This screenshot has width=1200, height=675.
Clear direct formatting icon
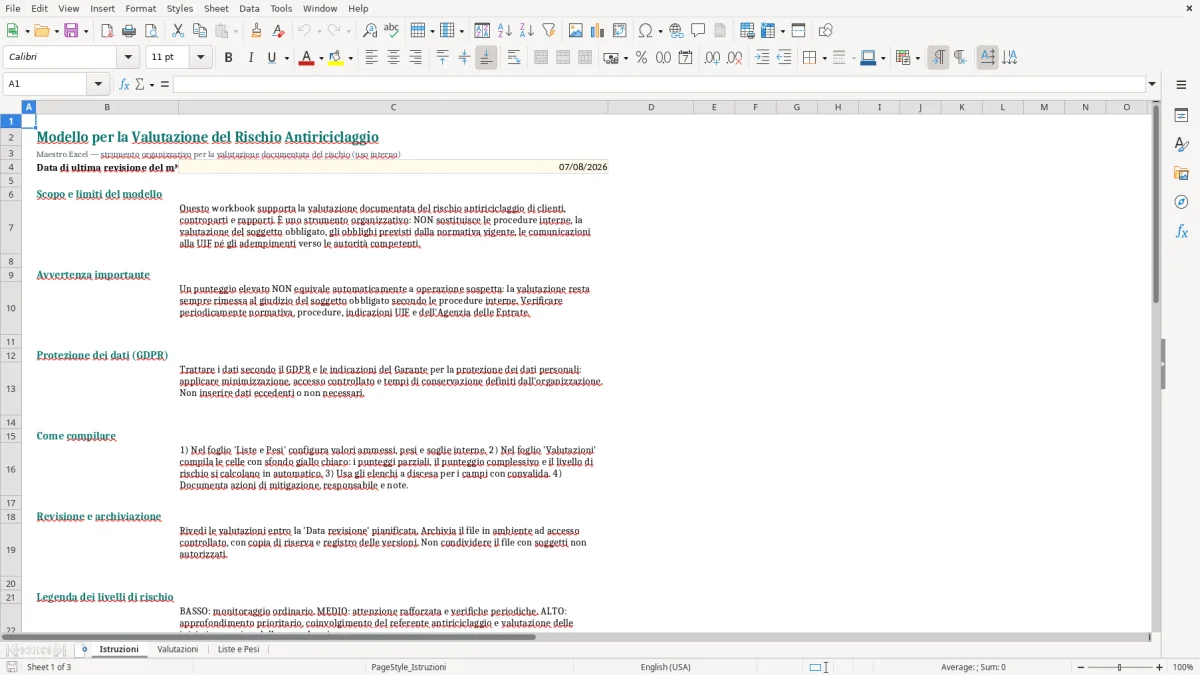pyautogui.click(x=278, y=31)
